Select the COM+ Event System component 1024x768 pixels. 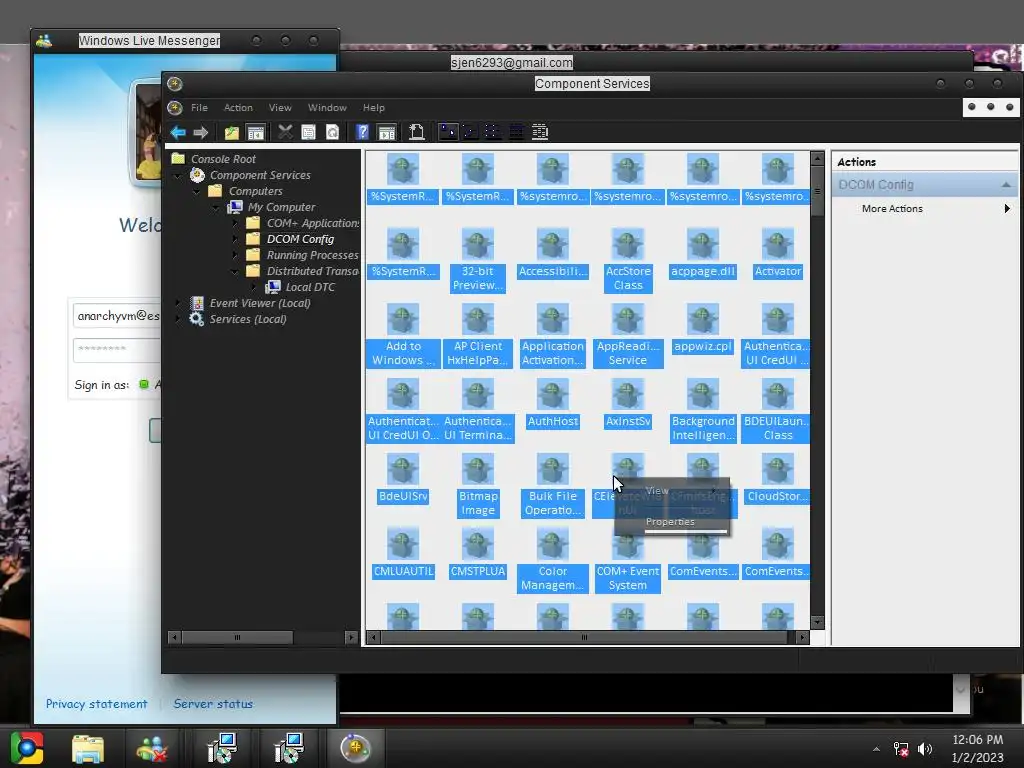click(x=628, y=560)
